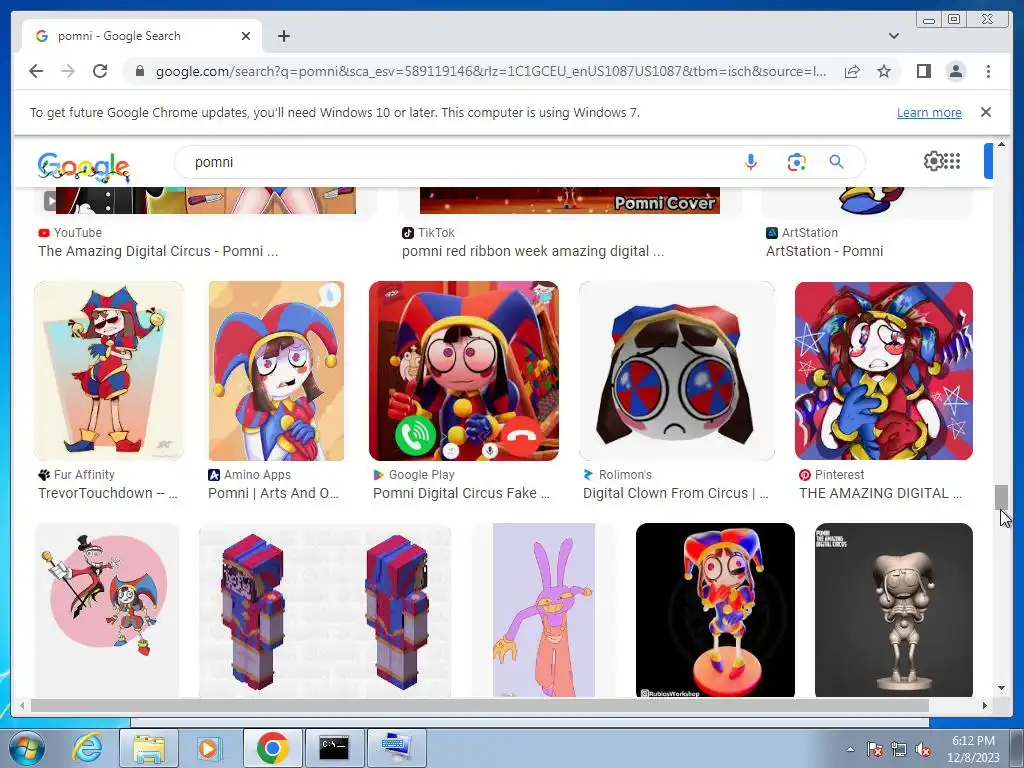Open the Chrome profile avatar
The height and width of the screenshot is (768, 1024).
(x=955, y=71)
